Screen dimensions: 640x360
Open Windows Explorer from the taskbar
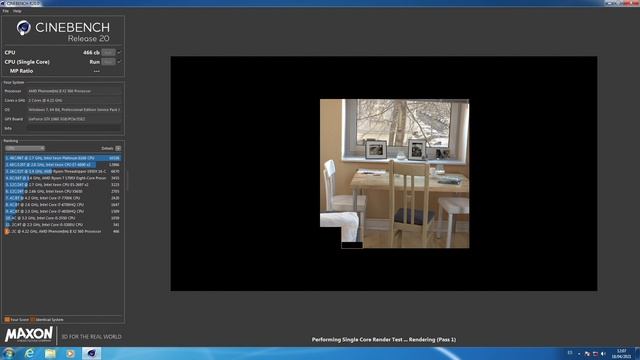[50, 353]
